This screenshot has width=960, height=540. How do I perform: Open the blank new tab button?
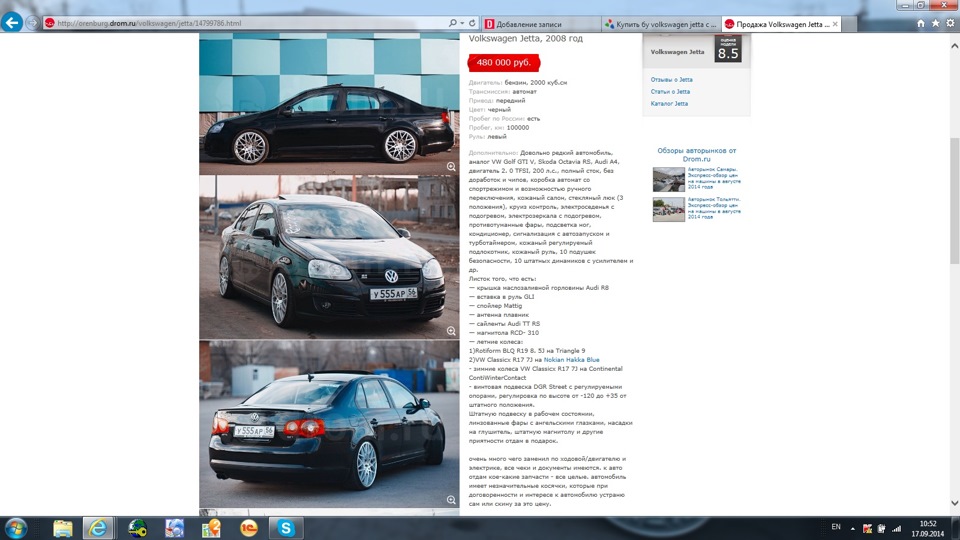849,24
